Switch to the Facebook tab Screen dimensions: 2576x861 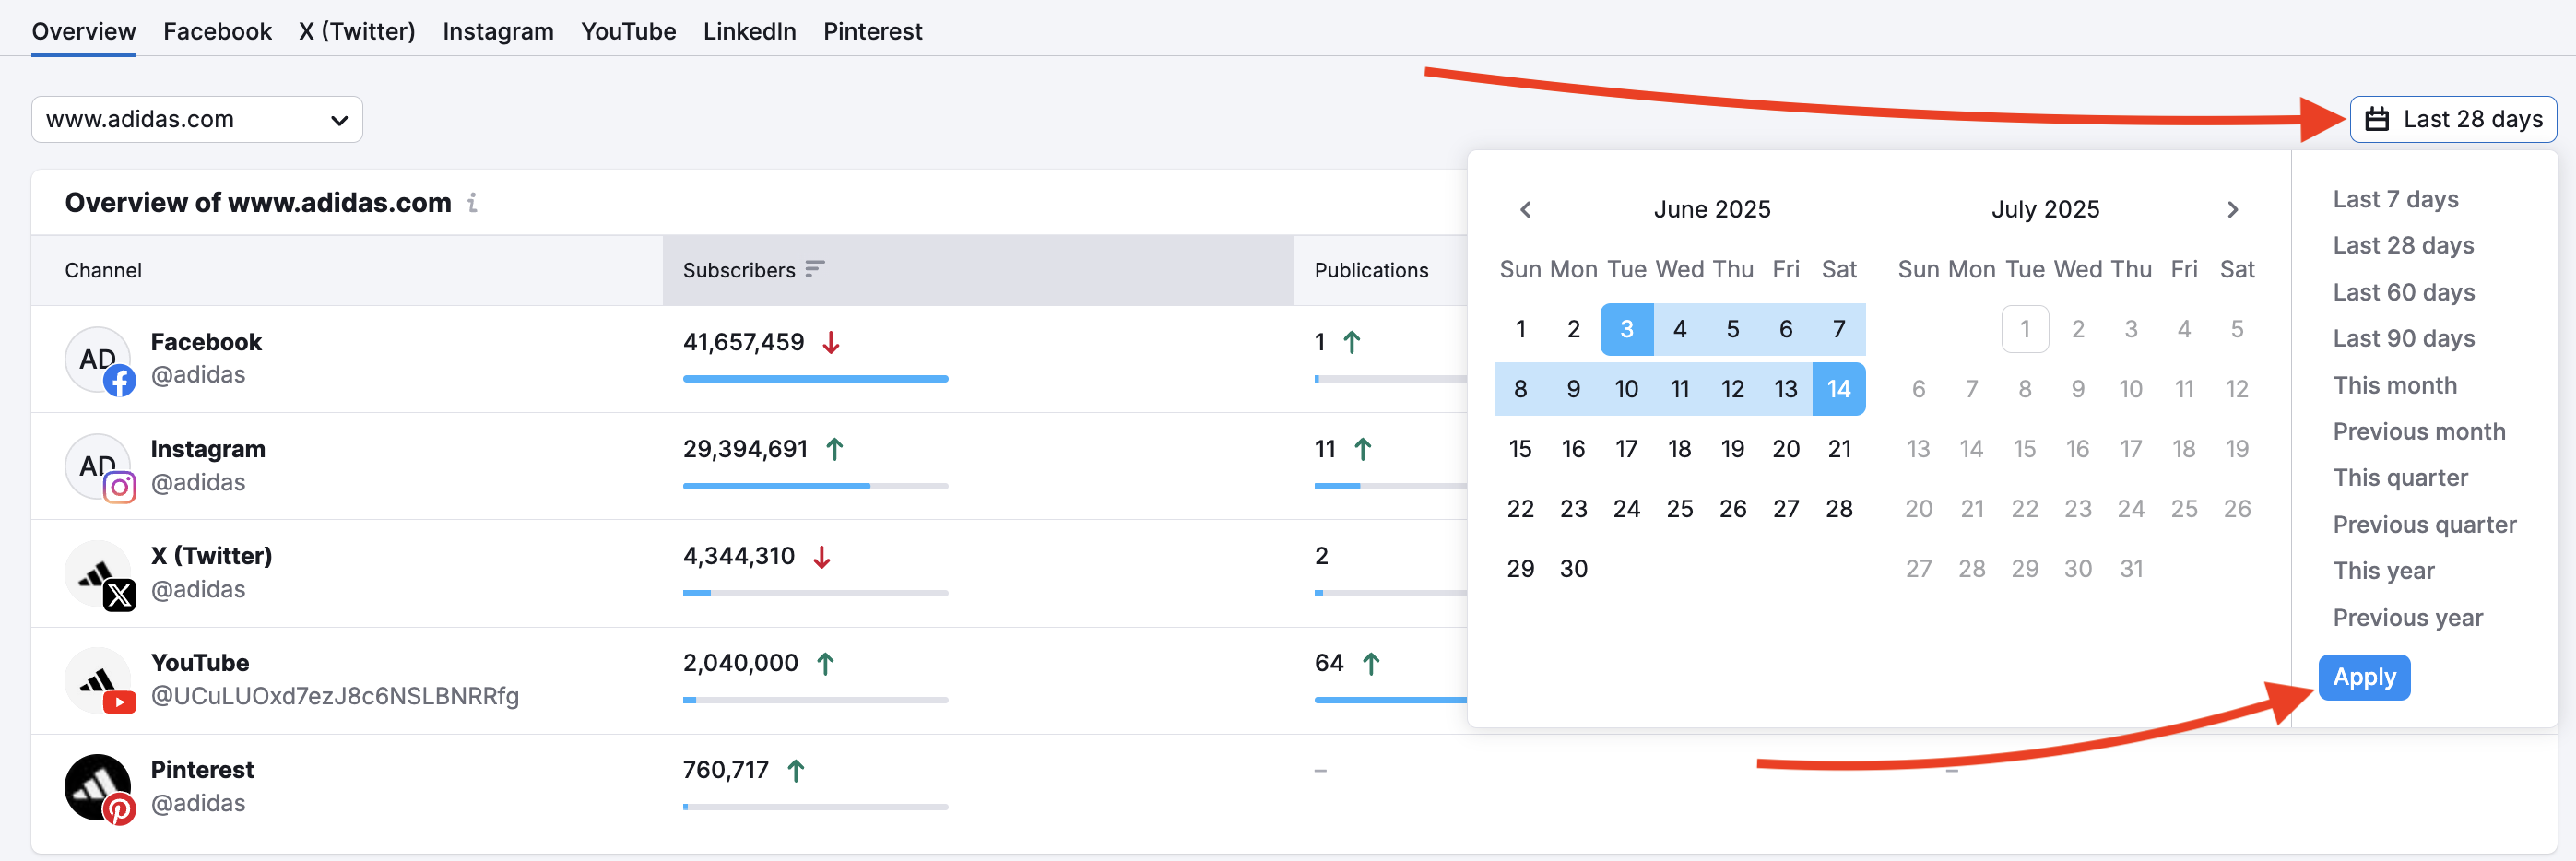click(x=217, y=31)
